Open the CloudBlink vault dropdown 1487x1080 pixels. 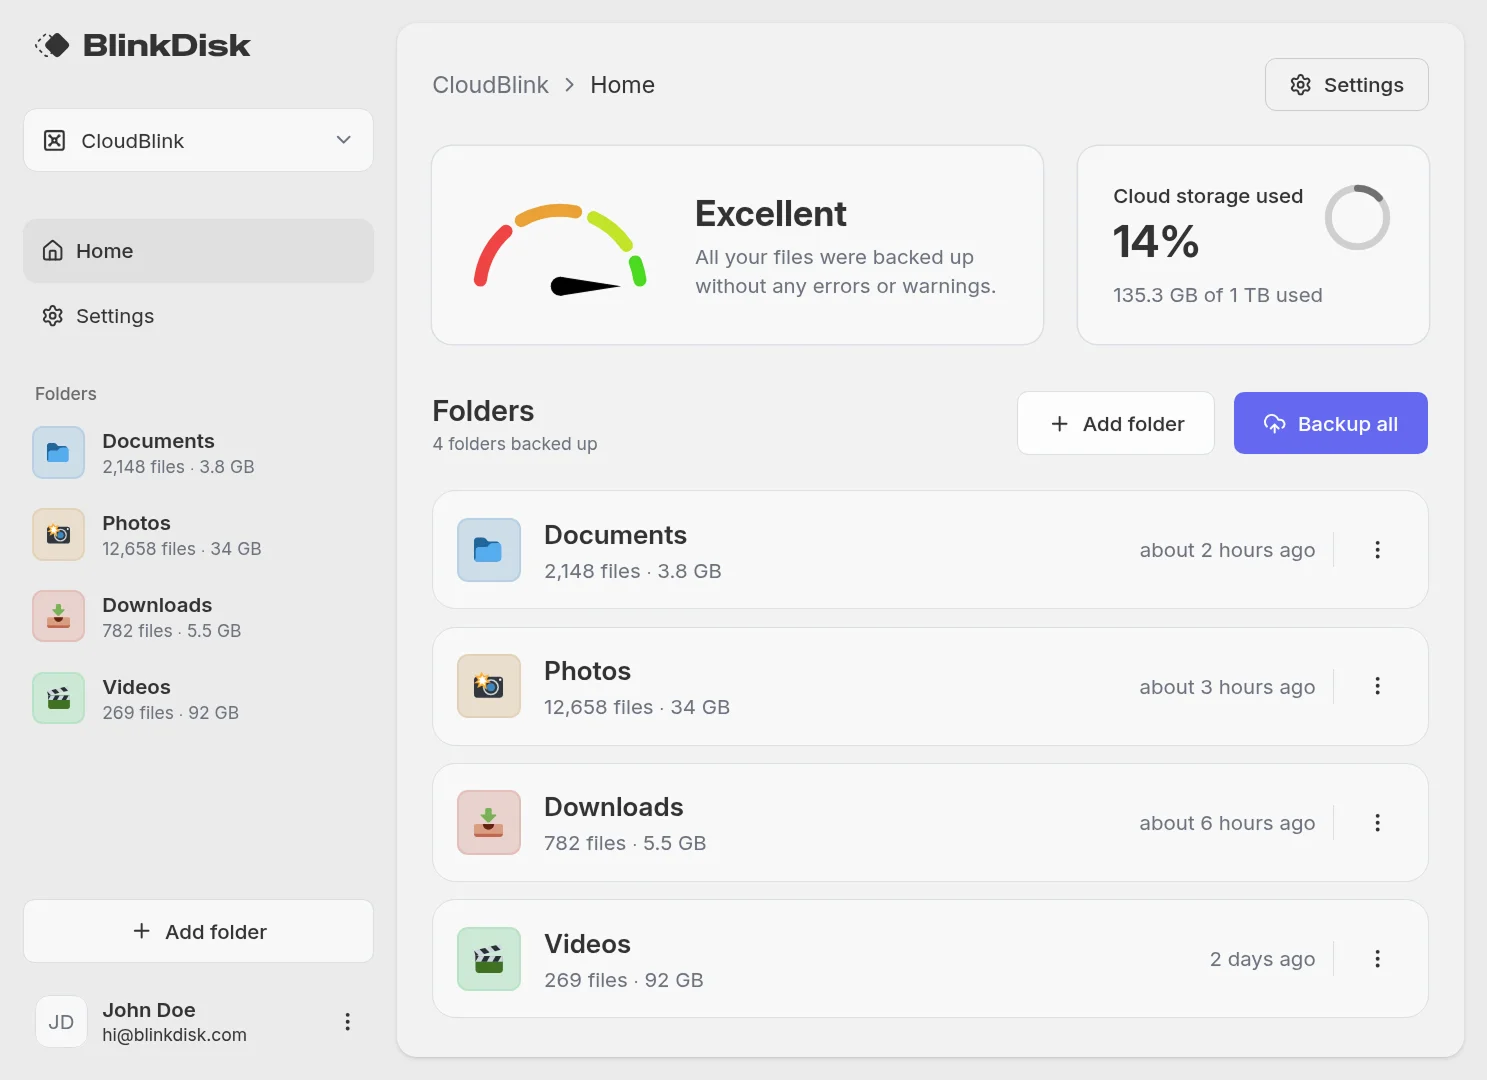click(344, 140)
